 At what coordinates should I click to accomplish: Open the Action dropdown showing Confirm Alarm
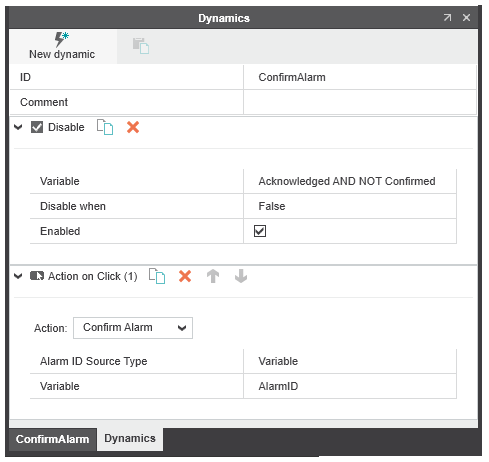[133, 328]
